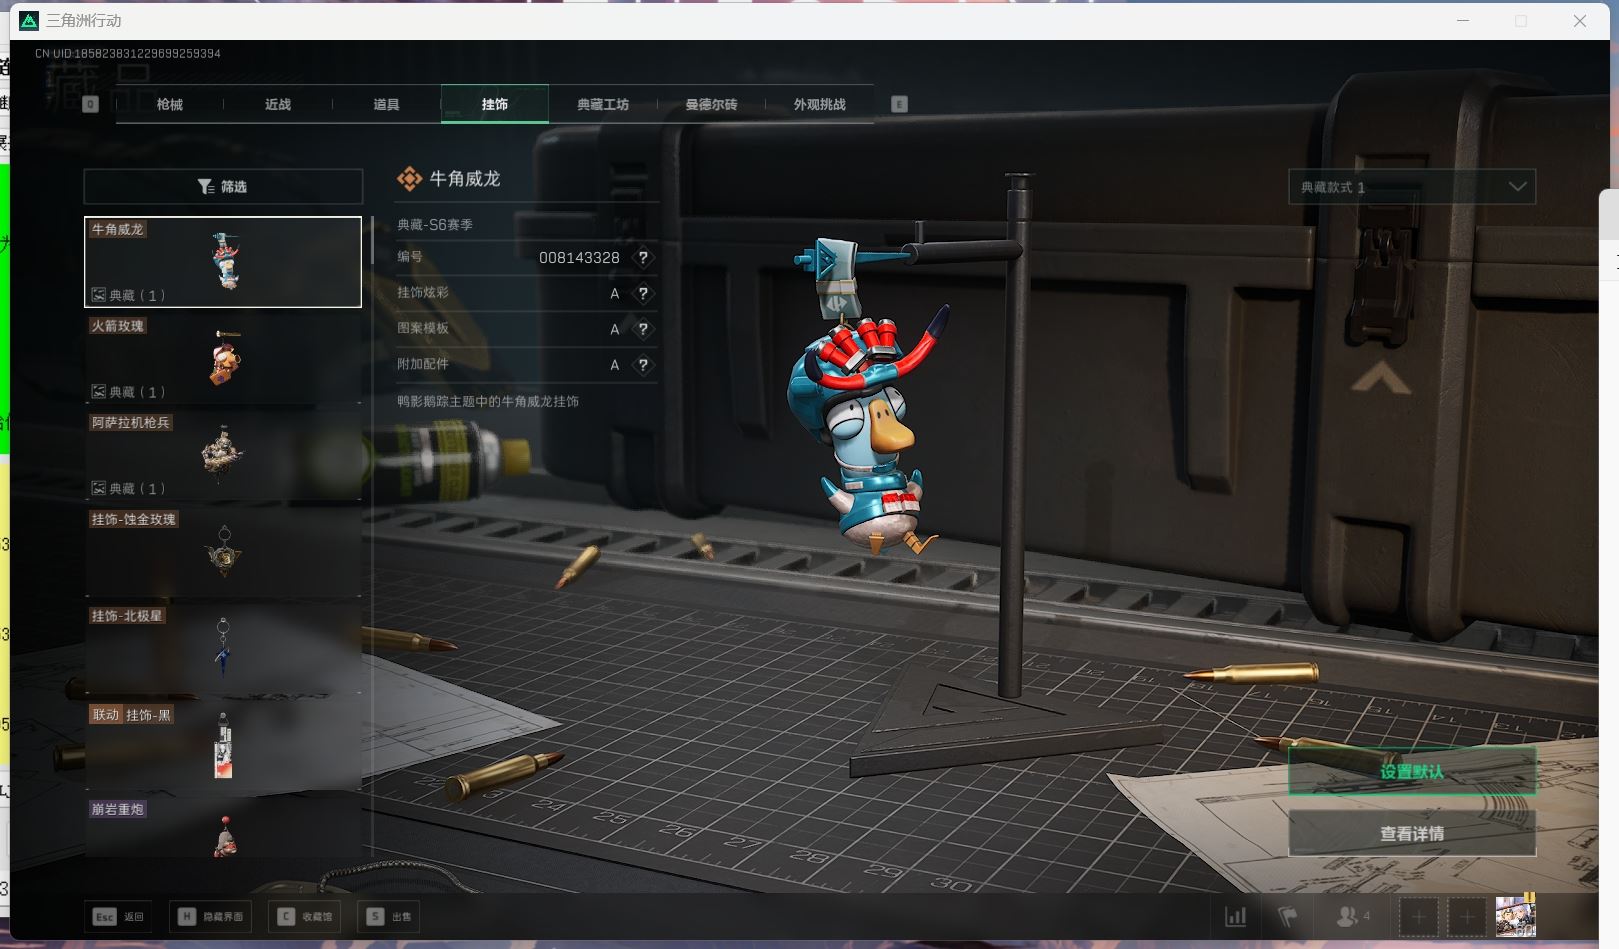
Task: Open the flag icon in bottom bar
Action: (1288, 916)
